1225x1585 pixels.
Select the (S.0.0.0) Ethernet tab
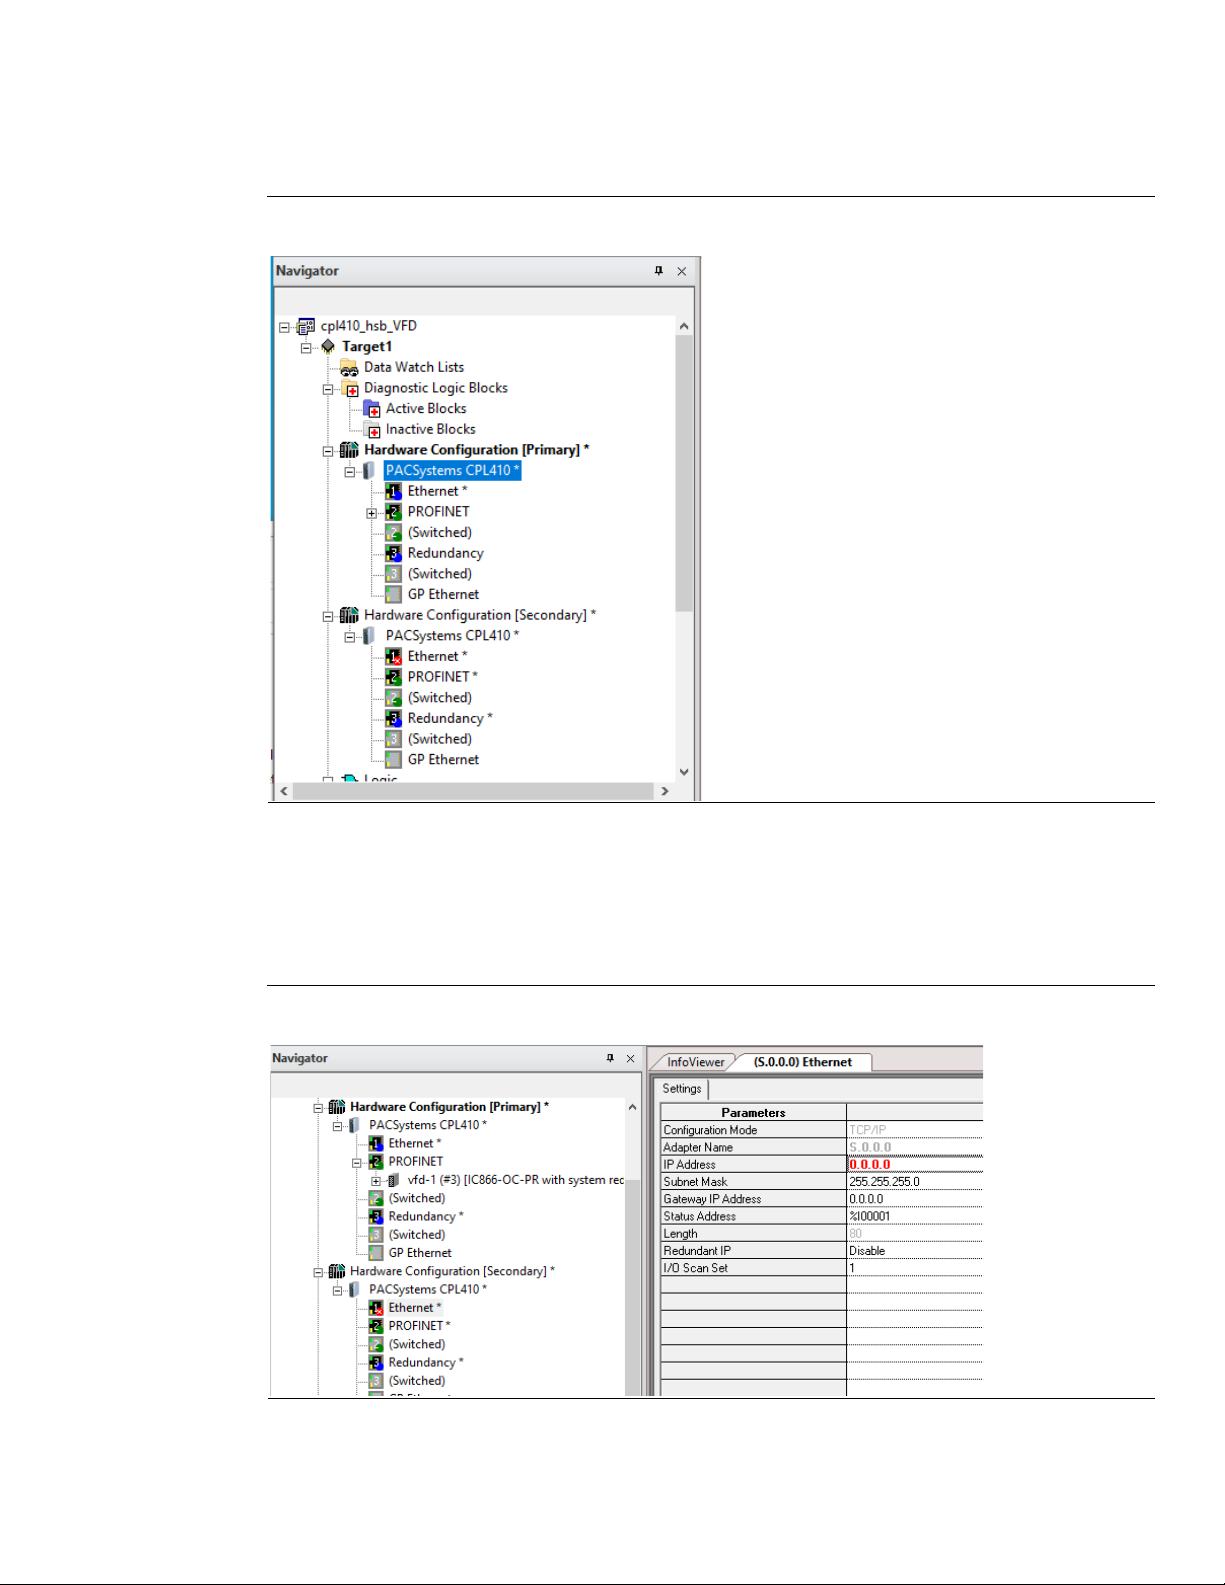tap(803, 1062)
